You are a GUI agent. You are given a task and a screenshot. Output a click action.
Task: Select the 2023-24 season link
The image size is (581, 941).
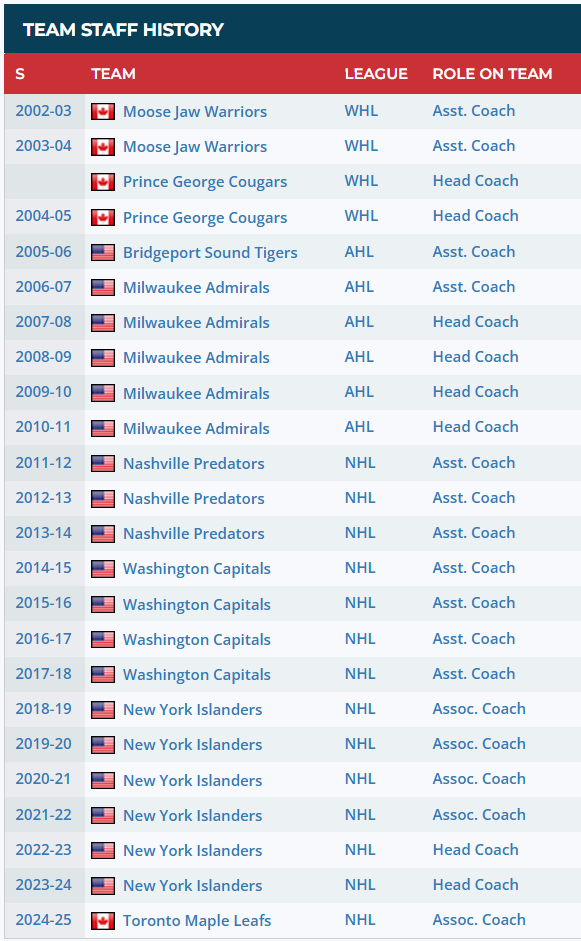click(43, 885)
